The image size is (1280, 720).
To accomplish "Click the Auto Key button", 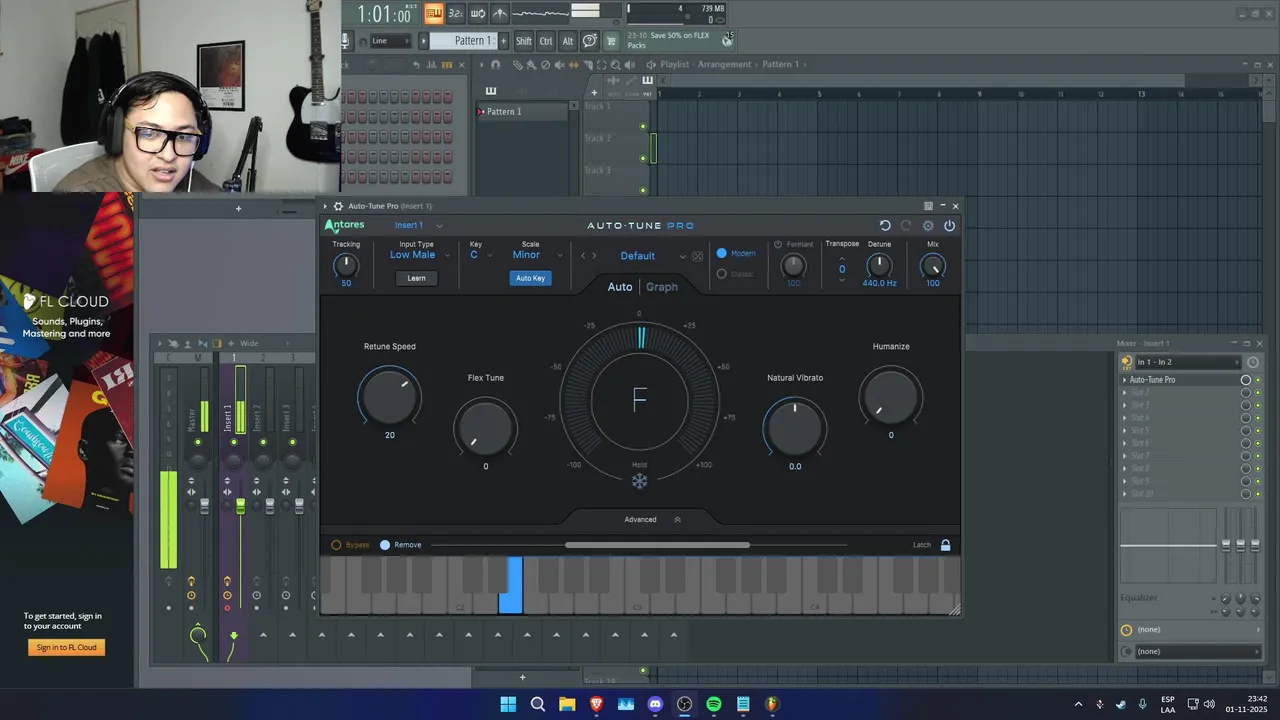I will click(x=530, y=278).
